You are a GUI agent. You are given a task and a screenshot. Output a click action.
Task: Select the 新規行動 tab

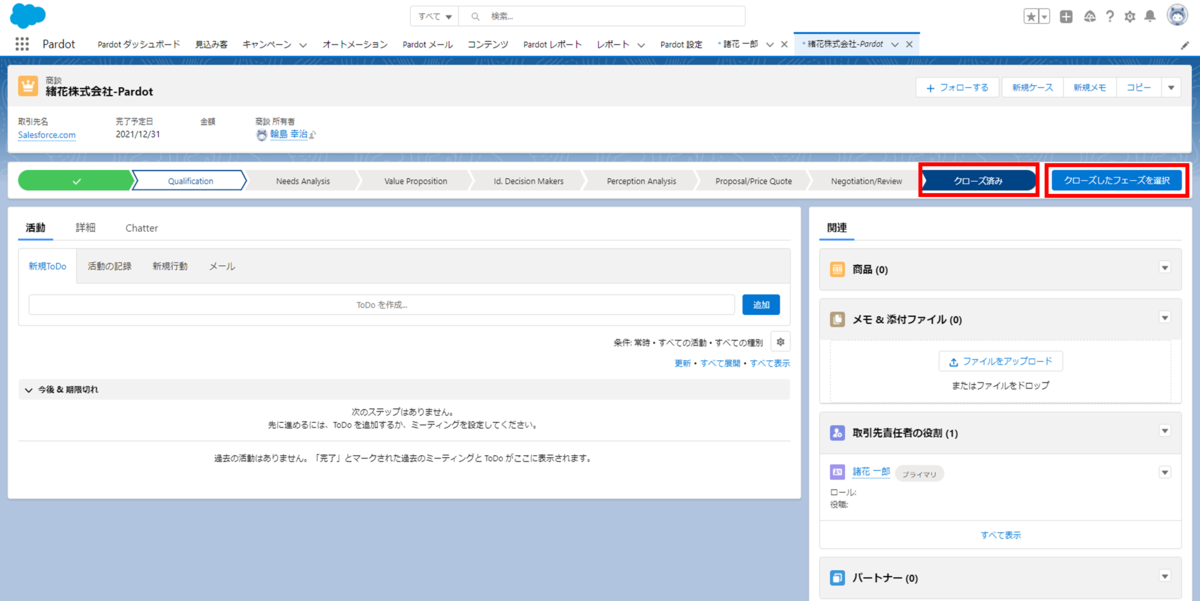pos(170,267)
